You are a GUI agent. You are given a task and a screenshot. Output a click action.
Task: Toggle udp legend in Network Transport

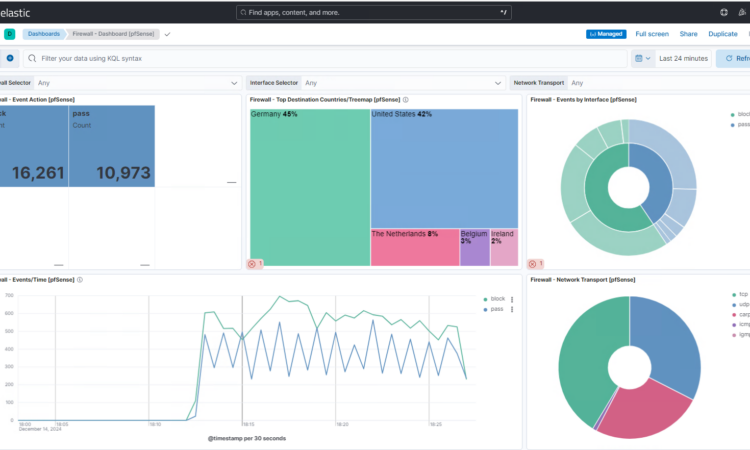(x=741, y=305)
